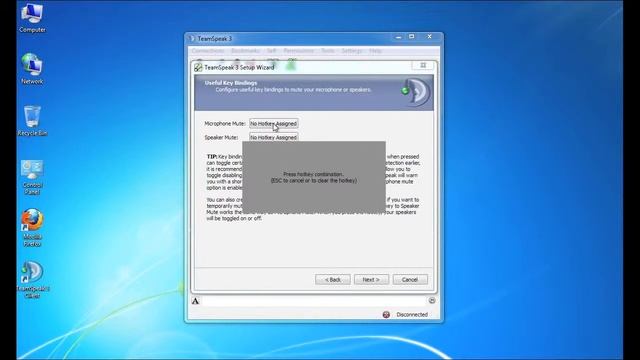This screenshot has height=360, width=640.
Task: Select the Control Panel desktop icon
Action: pyautogui.click(x=32, y=177)
